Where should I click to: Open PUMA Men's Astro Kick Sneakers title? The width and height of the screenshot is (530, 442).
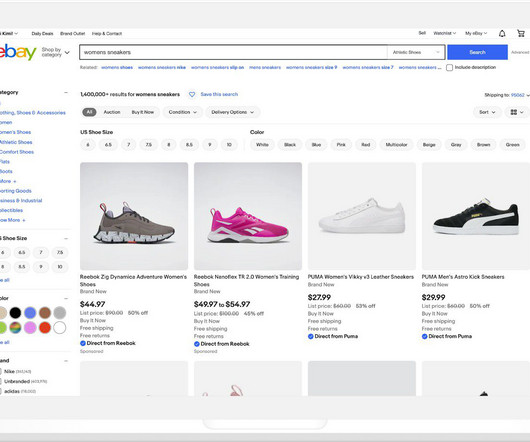pyautogui.click(x=463, y=277)
